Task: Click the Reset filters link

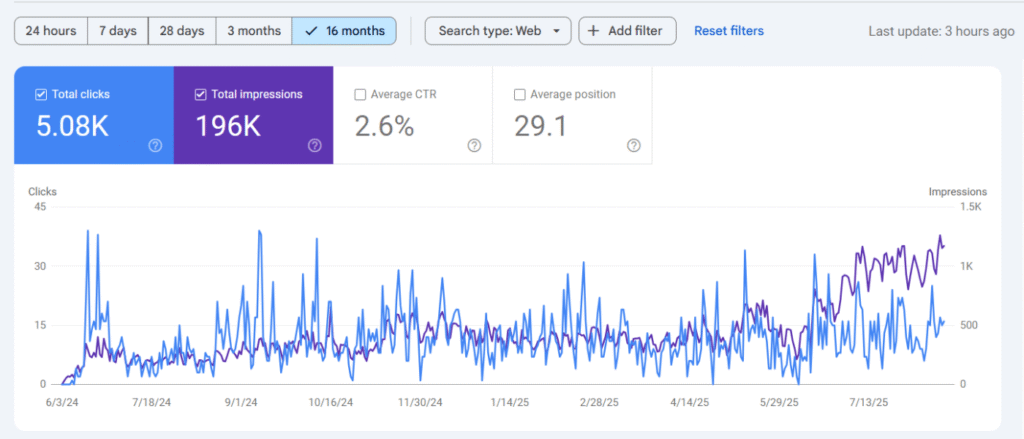Action: (729, 31)
